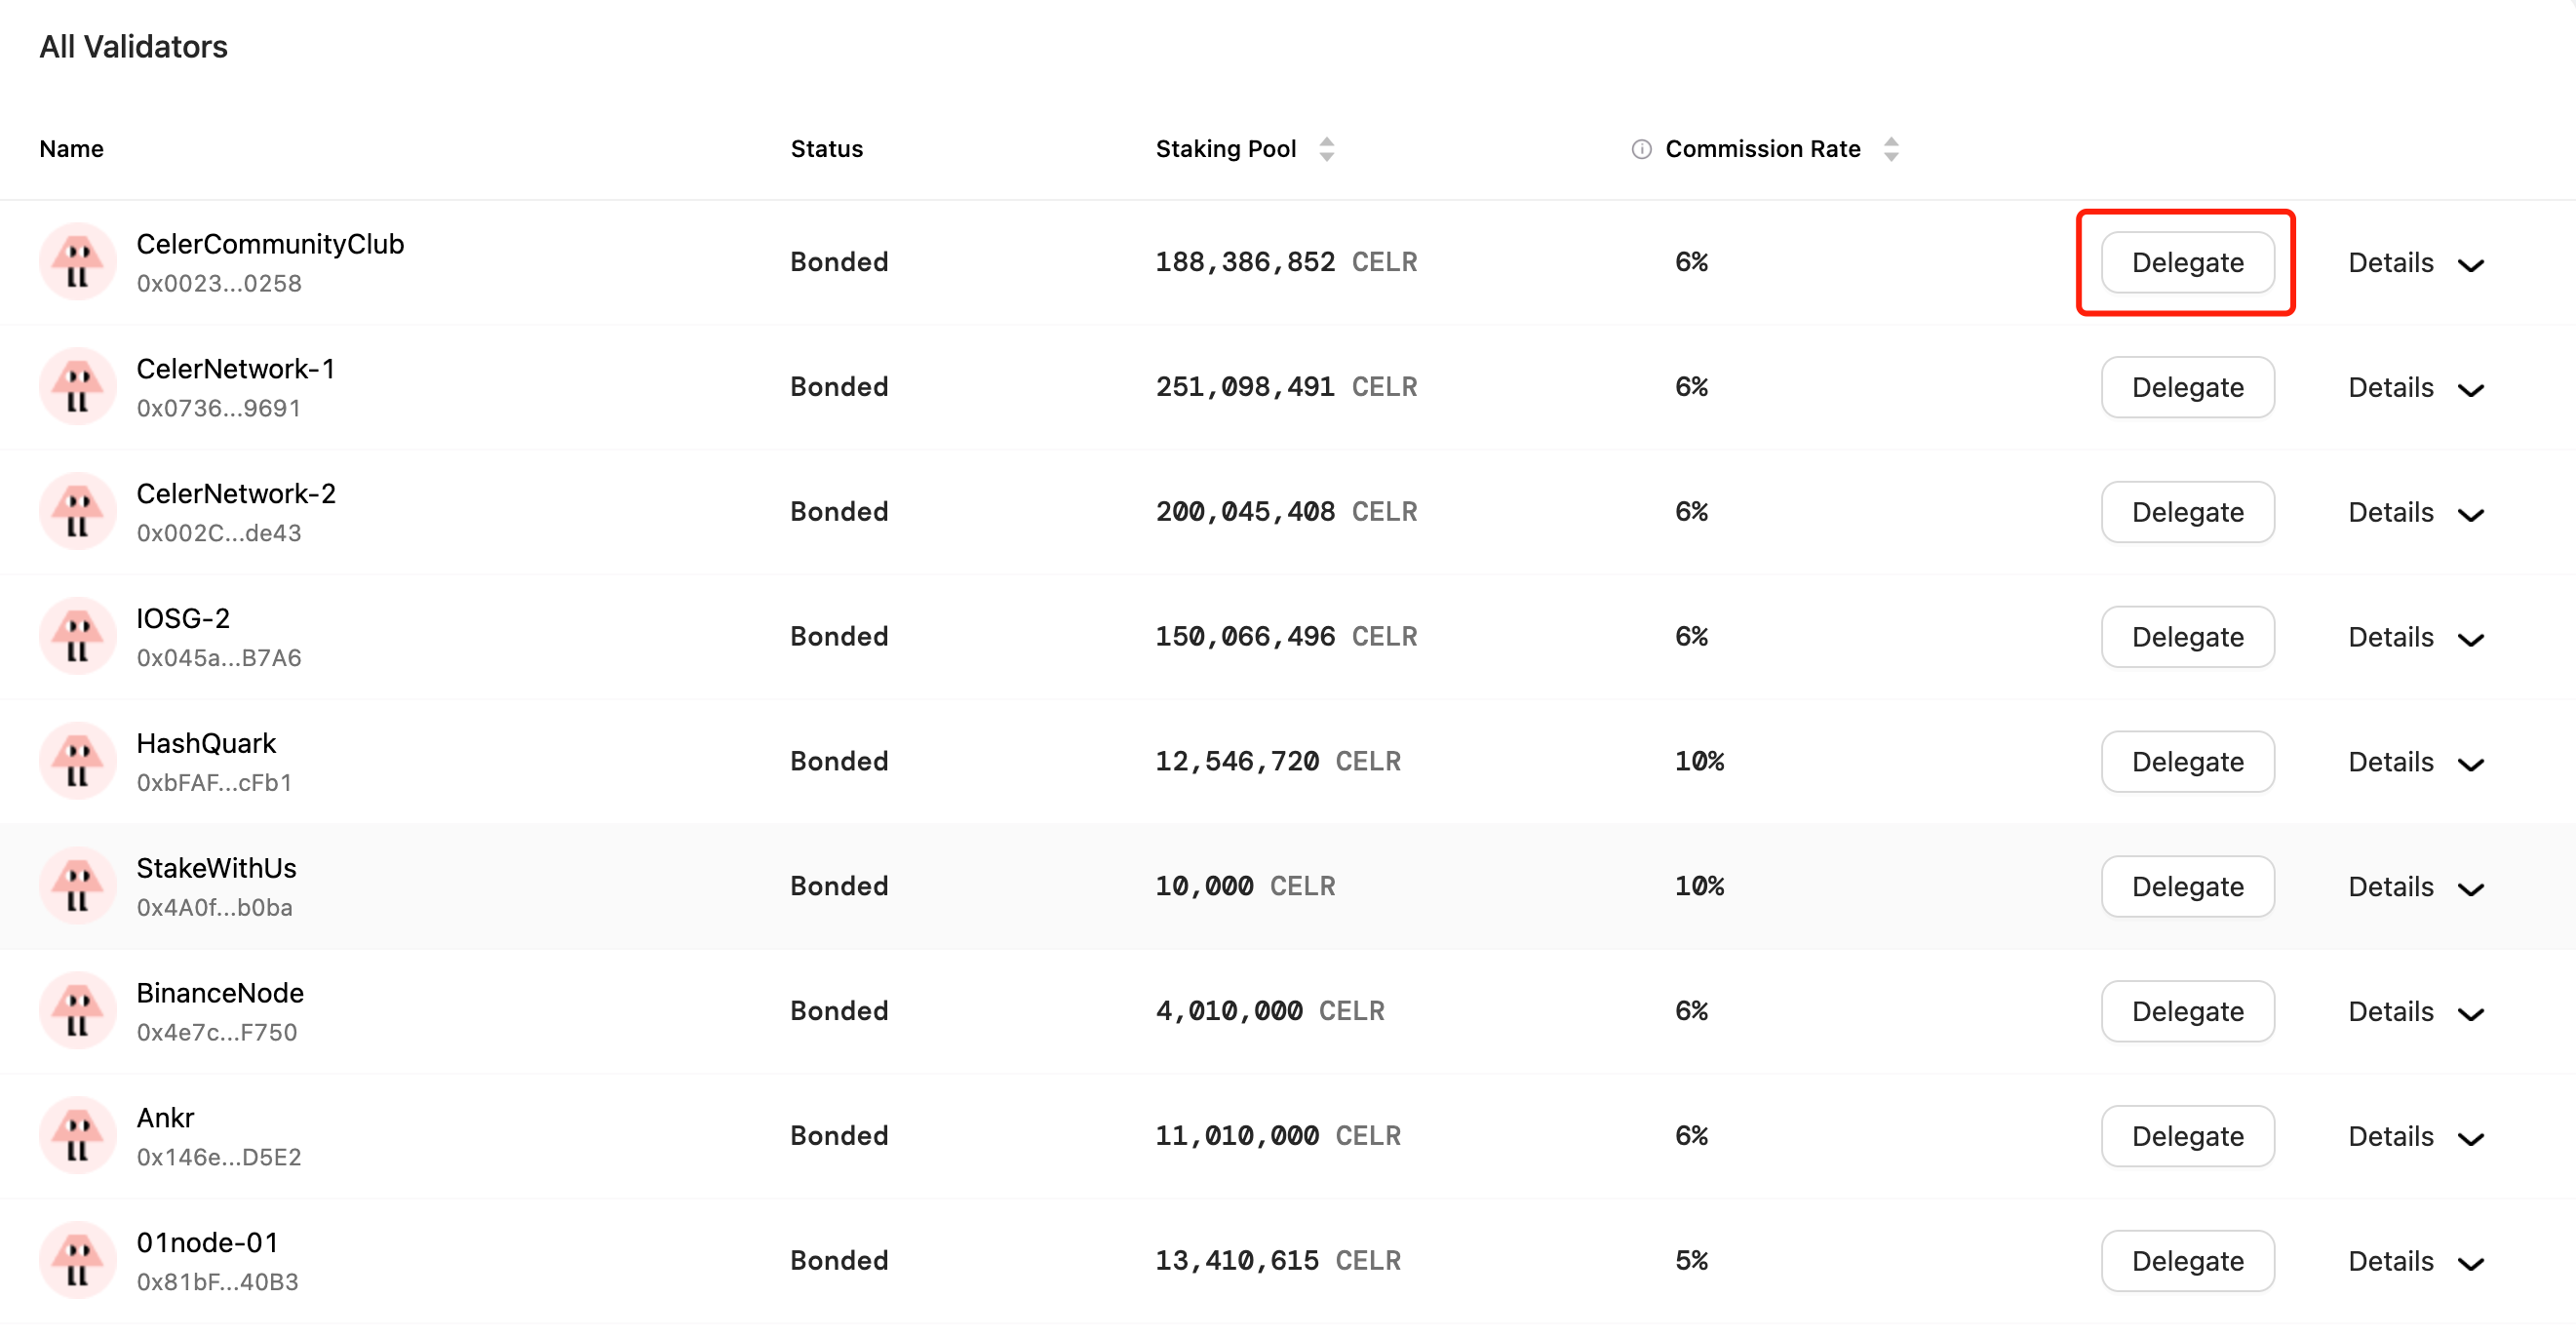Delegate to HashQuark validator
2576x1338 pixels.
tap(2187, 762)
